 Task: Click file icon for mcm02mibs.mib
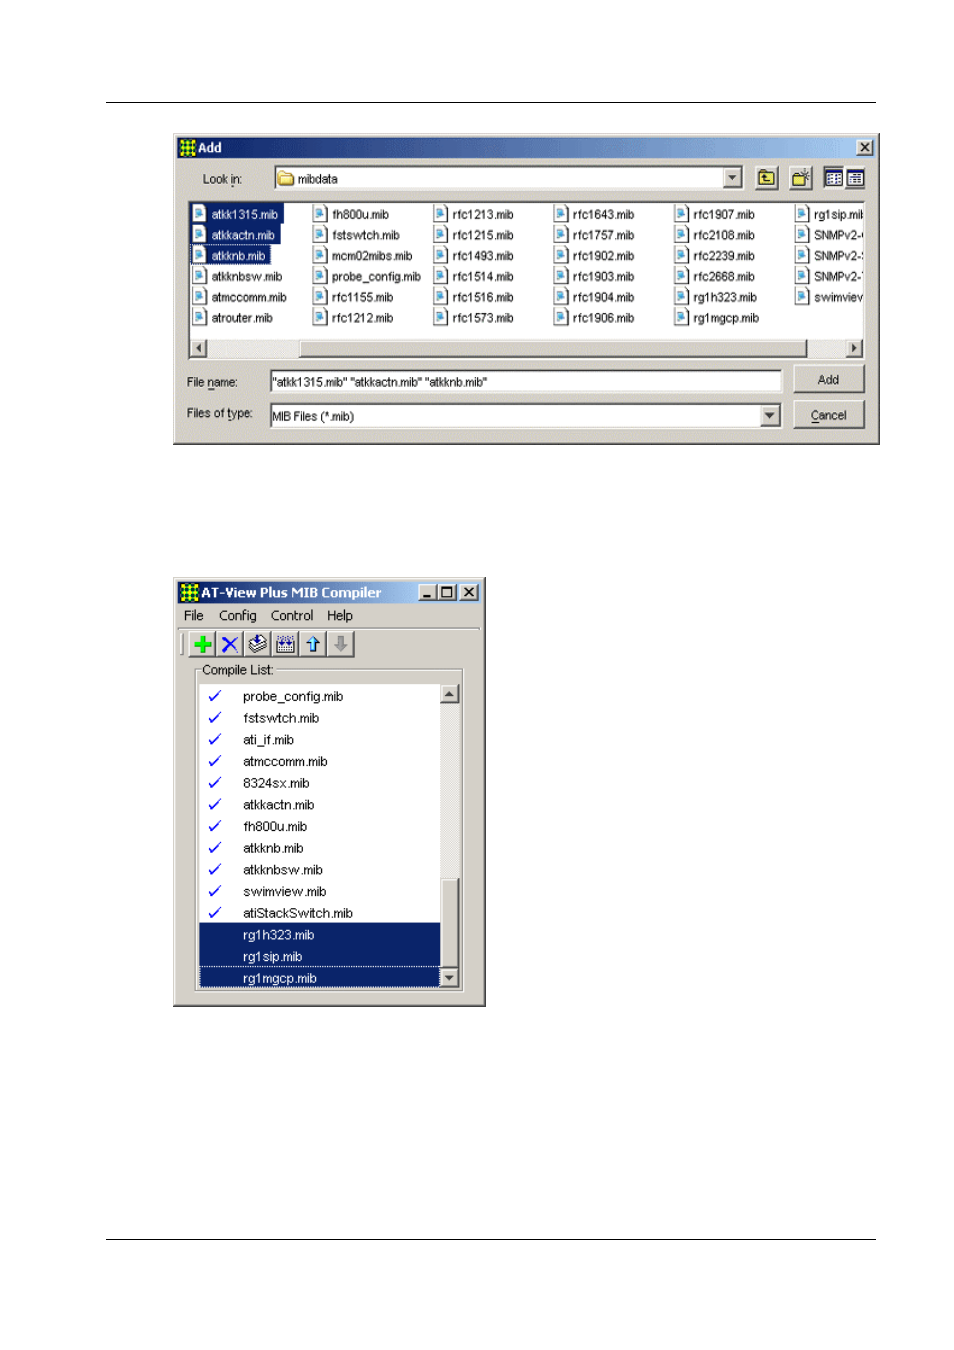click(320, 256)
